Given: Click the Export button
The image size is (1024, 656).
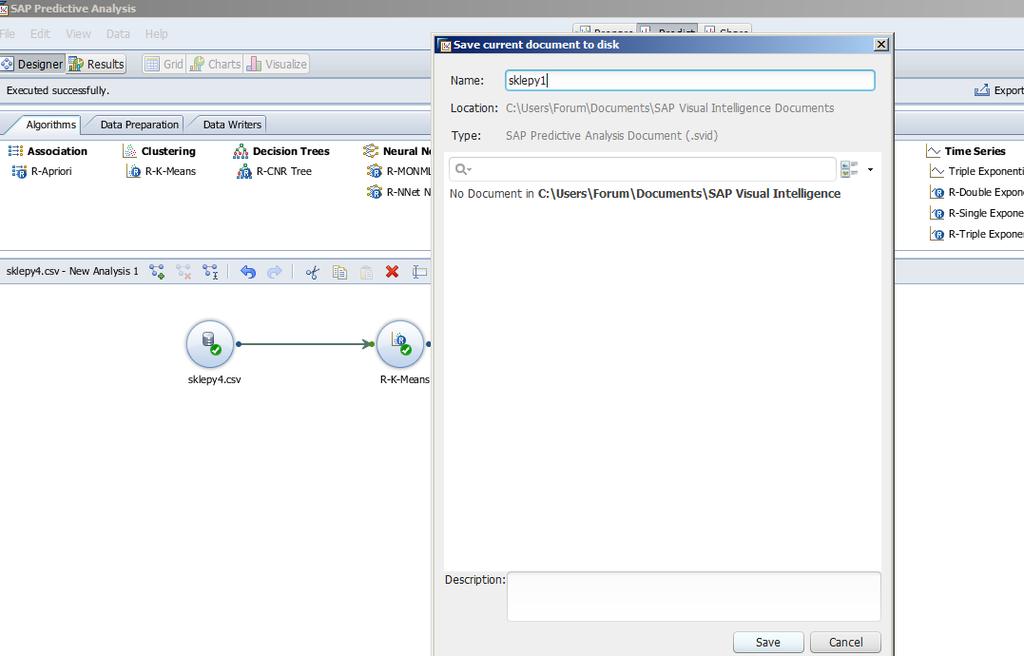Looking at the screenshot, I should coord(999,90).
